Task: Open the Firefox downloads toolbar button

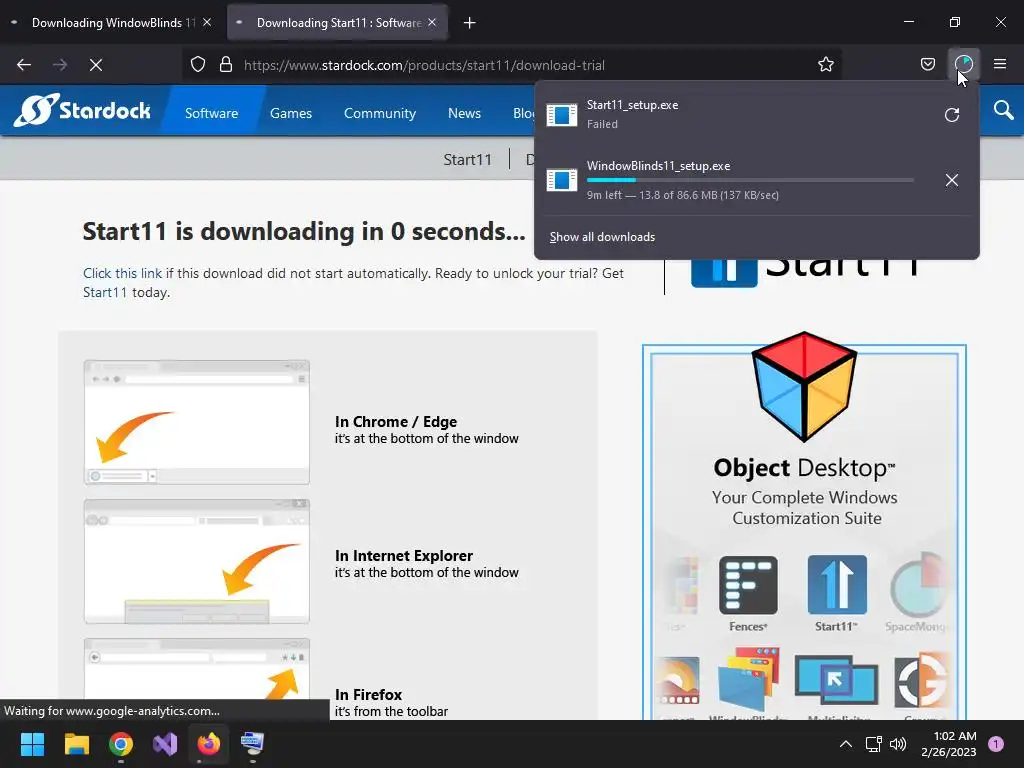Action: (x=964, y=64)
